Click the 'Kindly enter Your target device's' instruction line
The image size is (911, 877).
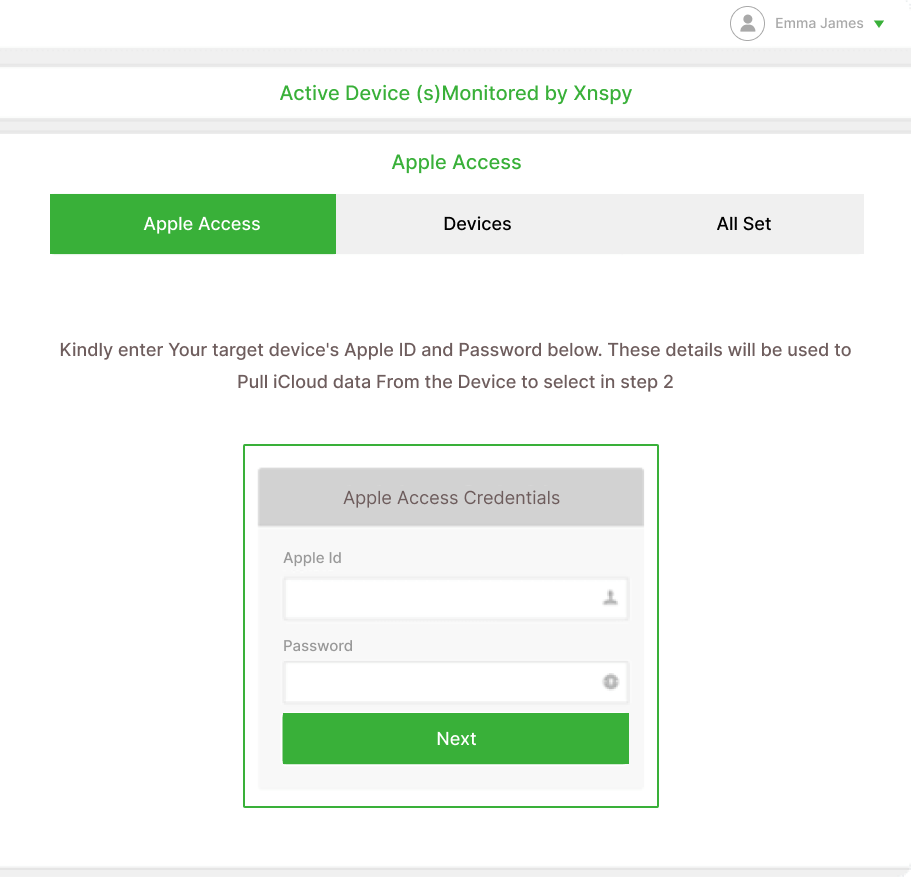[455, 350]
